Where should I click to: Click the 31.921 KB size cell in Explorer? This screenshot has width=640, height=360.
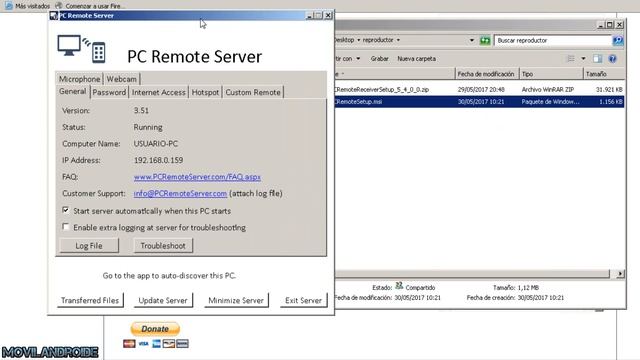click(x=609, y=89)
